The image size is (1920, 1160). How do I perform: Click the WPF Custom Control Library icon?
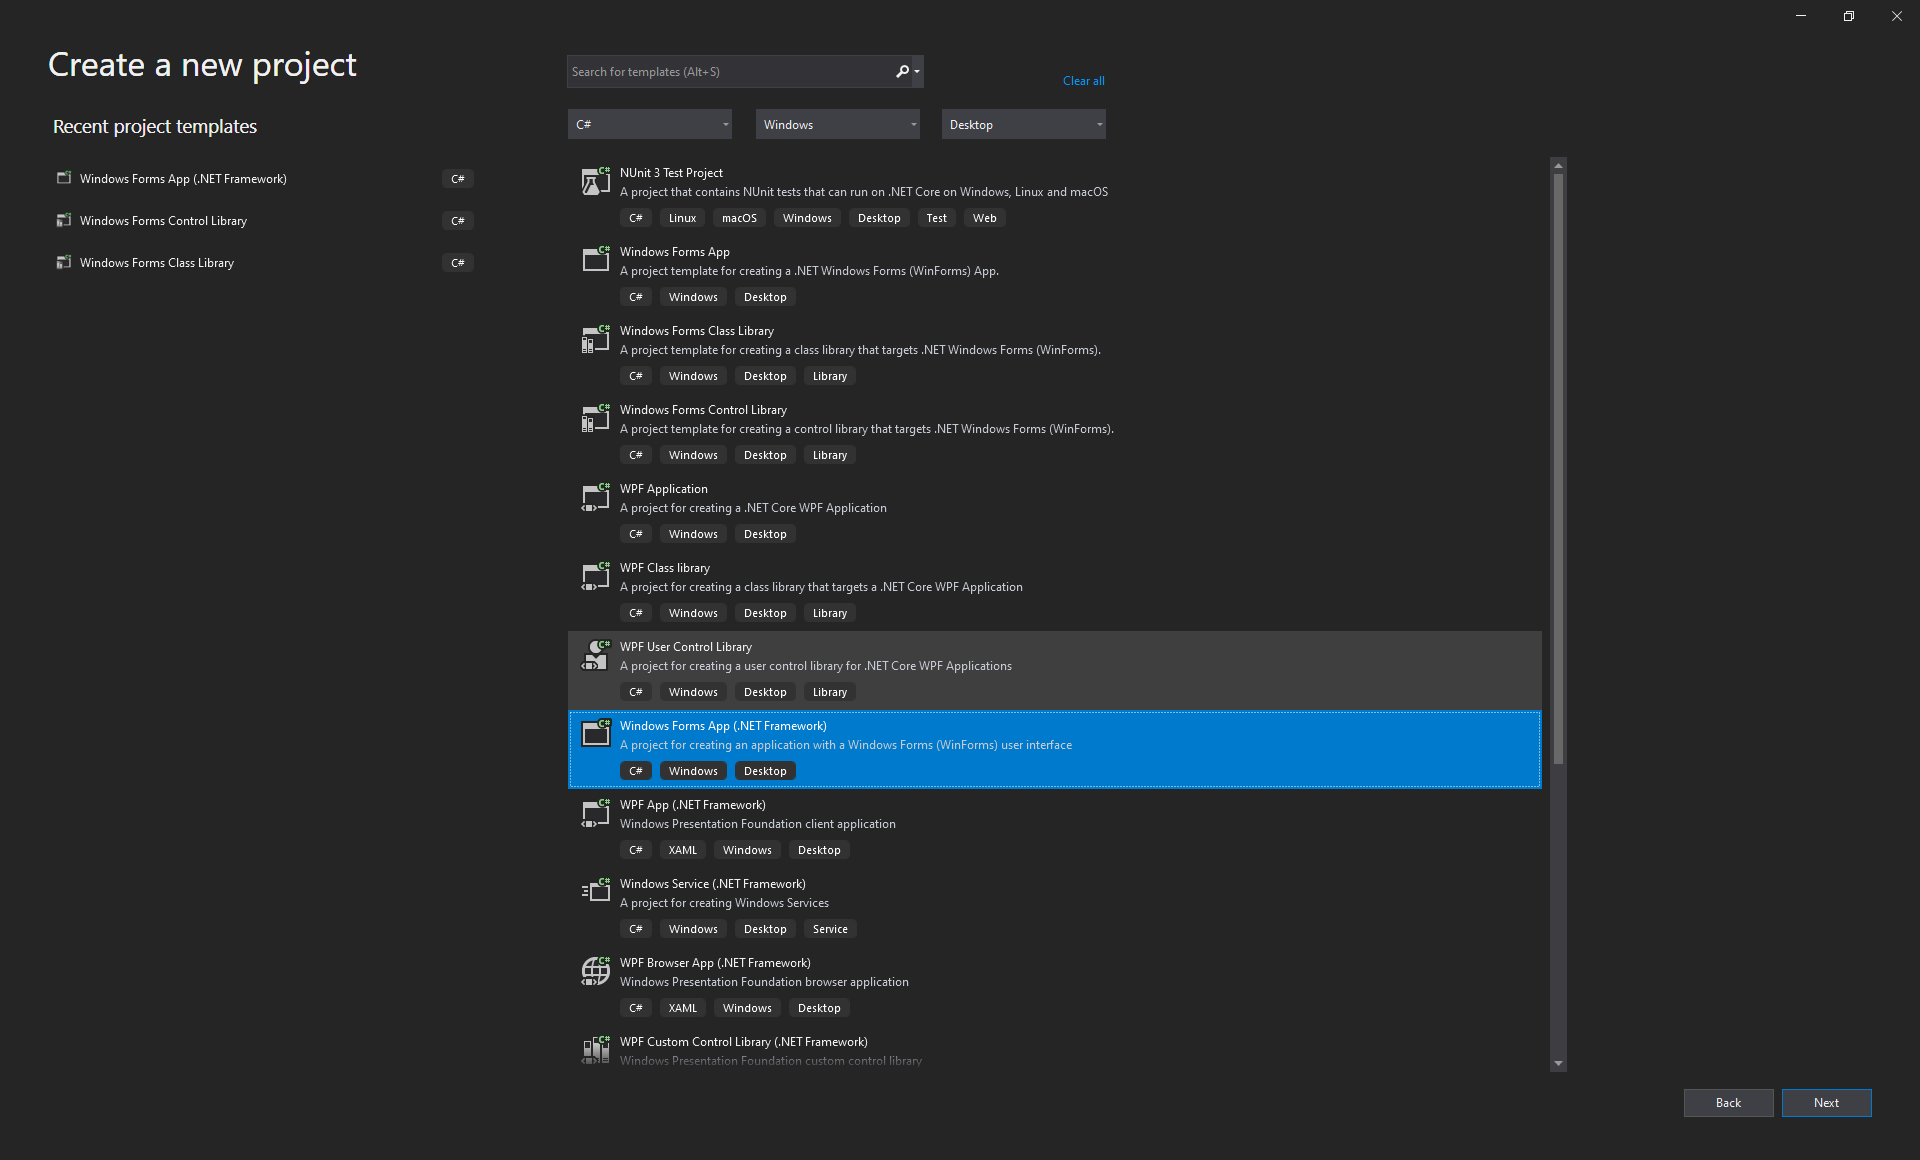coord(596,1049)
